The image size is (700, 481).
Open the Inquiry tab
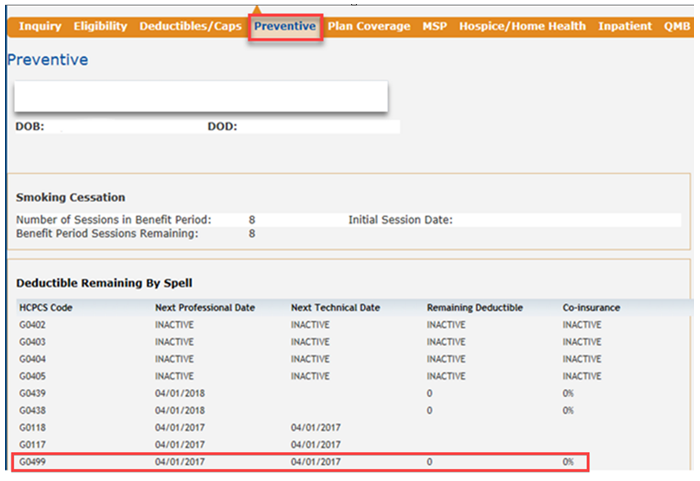pyautogui.click(x=40, y=26)
